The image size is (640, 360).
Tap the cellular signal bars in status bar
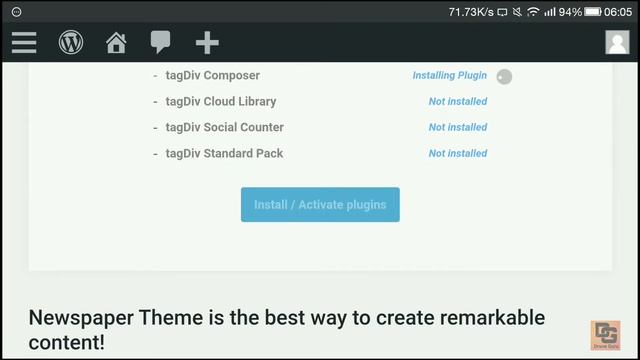tap(550, 12)
